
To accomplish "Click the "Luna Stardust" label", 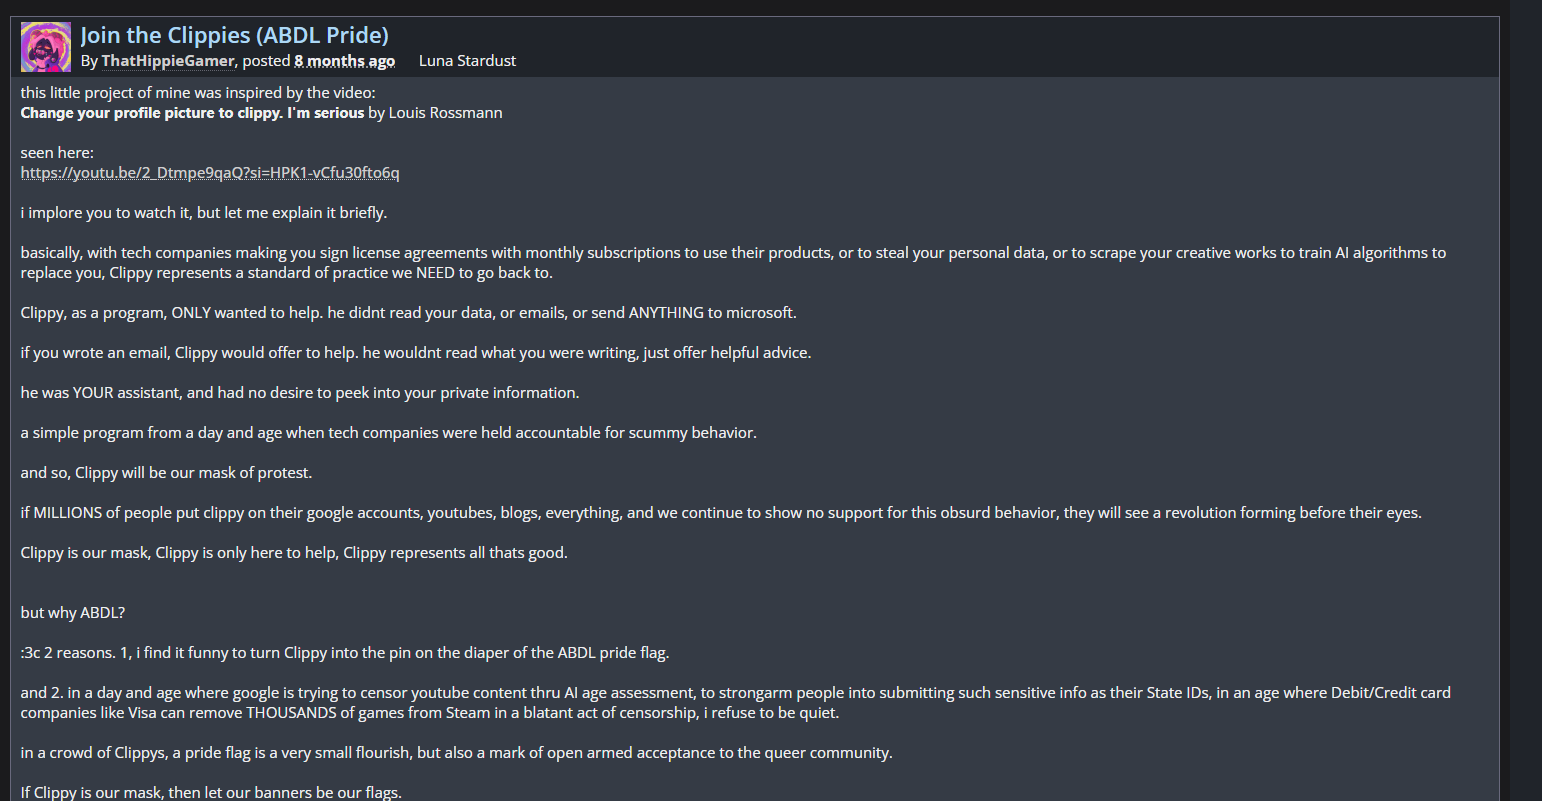I will tap(467, 61).
